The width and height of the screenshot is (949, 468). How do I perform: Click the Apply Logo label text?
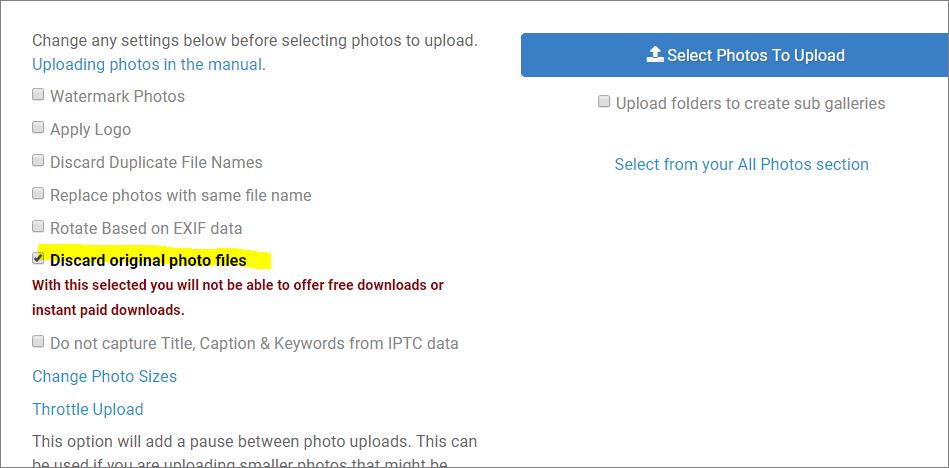(x=90, y=130)
